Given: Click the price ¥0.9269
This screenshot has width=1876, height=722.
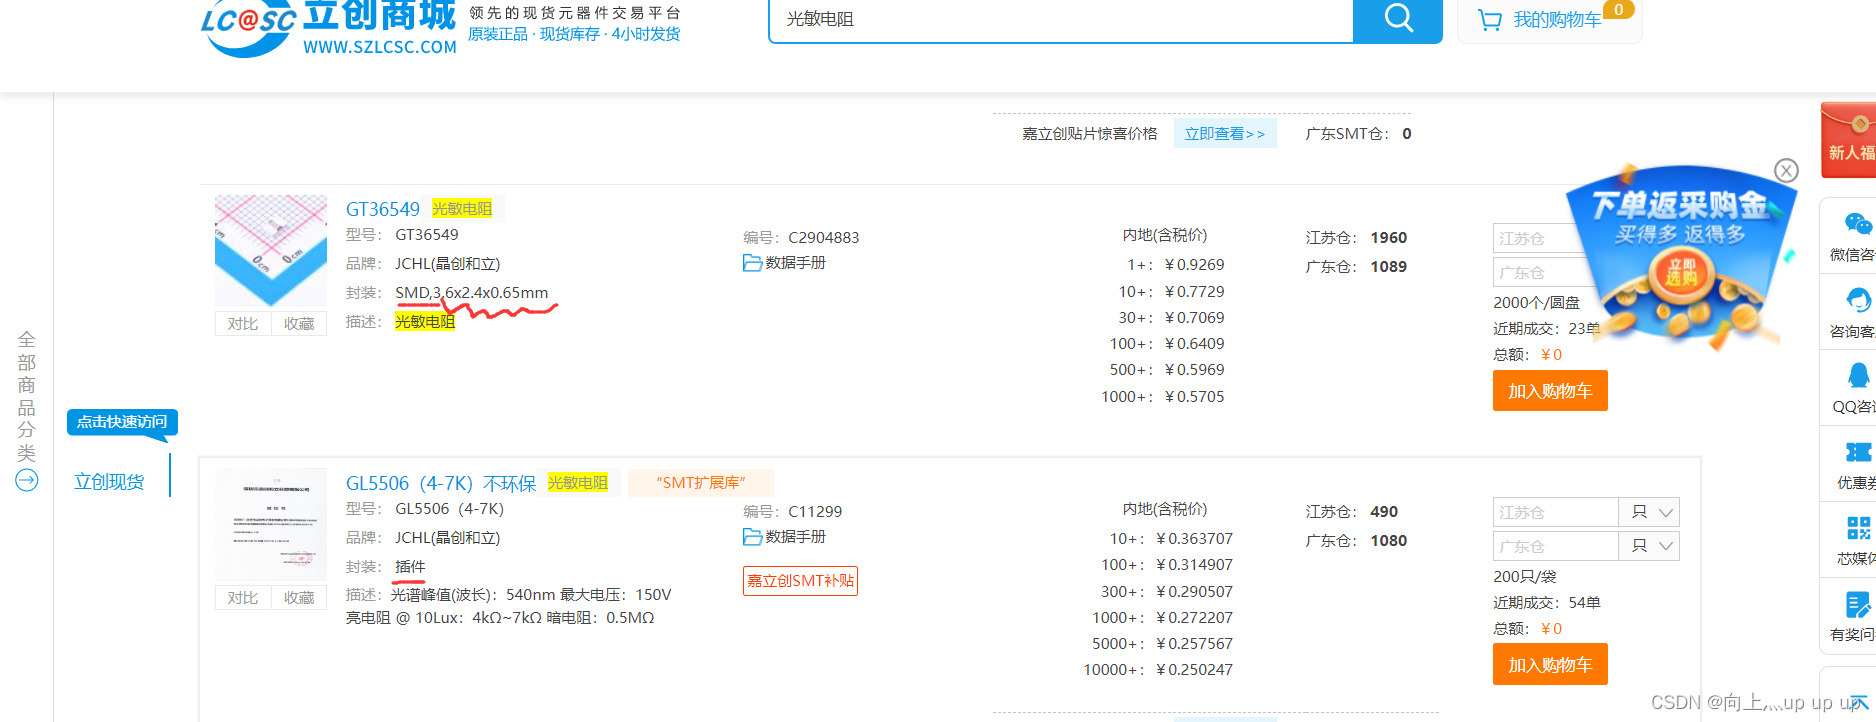Looking at the screenshot, I should pyautogui.click(x=1195, y=265).
